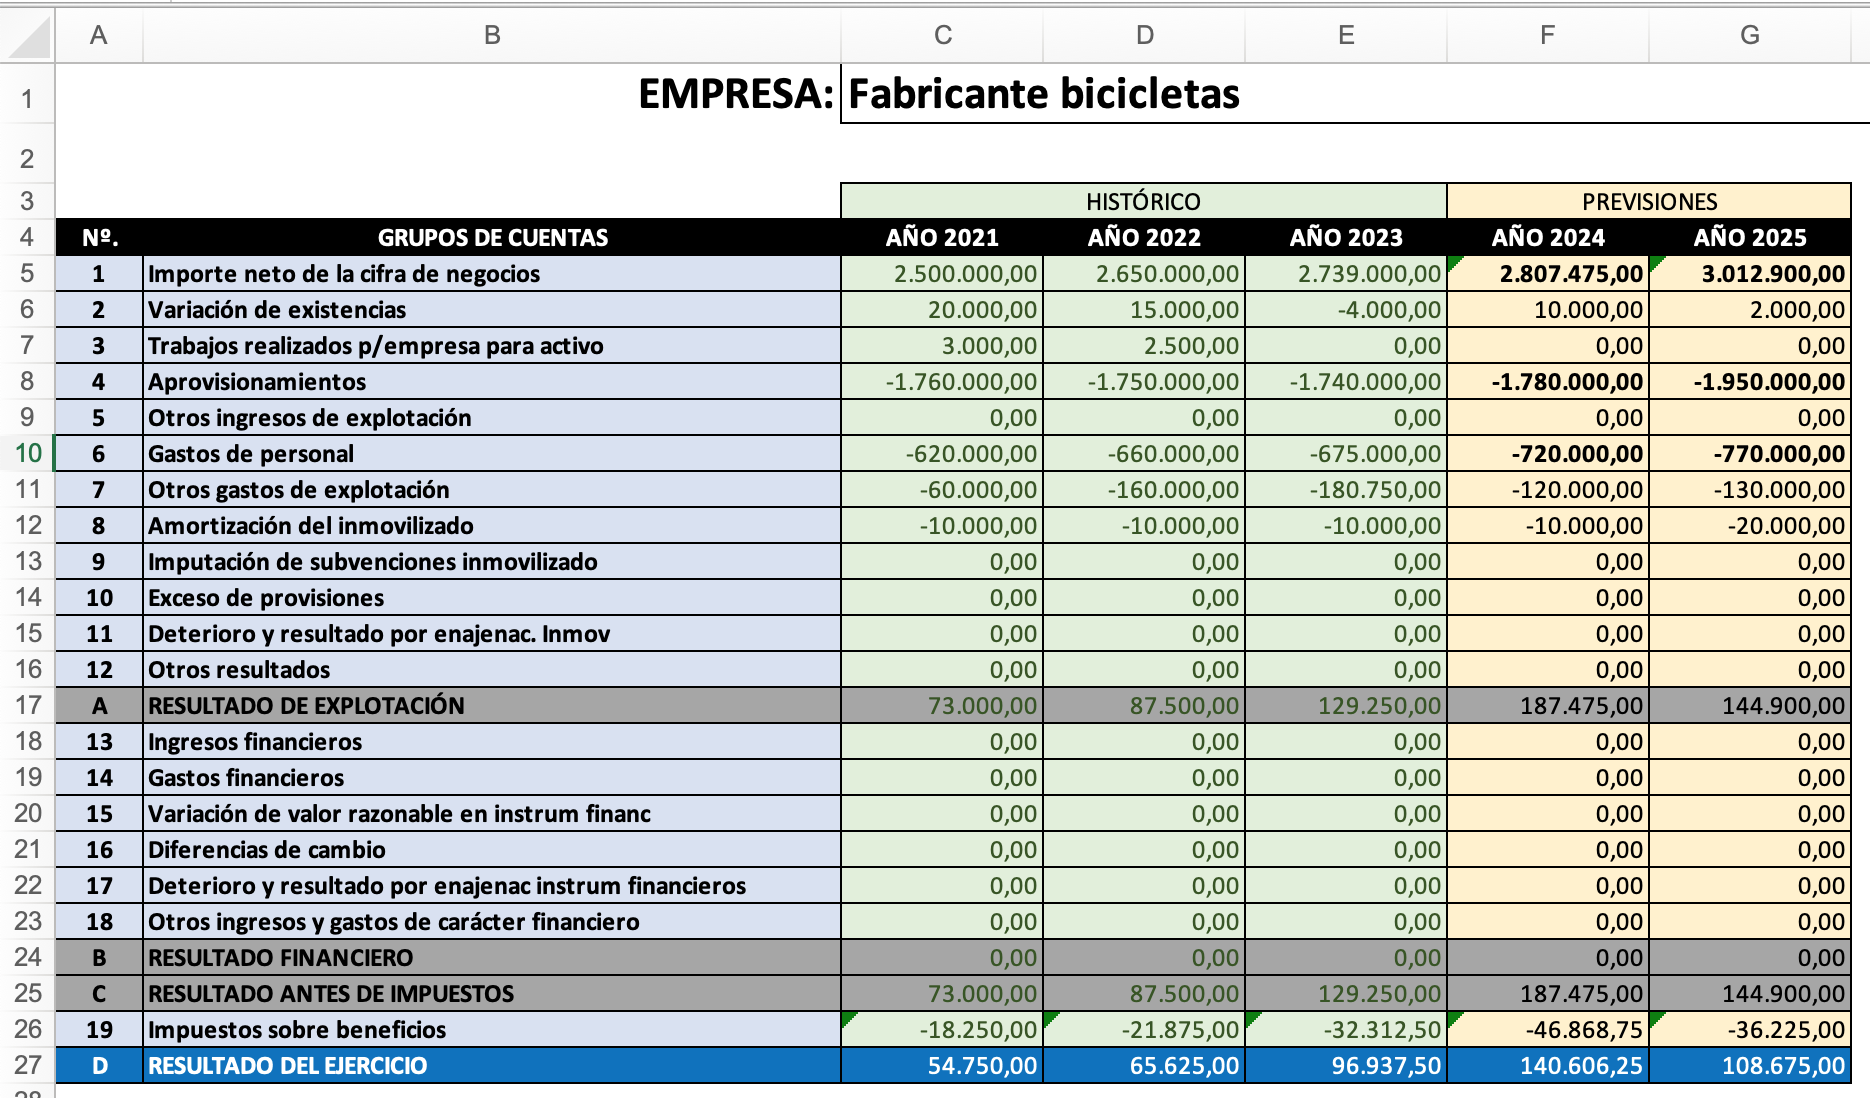
Task: Select column C header
Action: click(941, 36)
